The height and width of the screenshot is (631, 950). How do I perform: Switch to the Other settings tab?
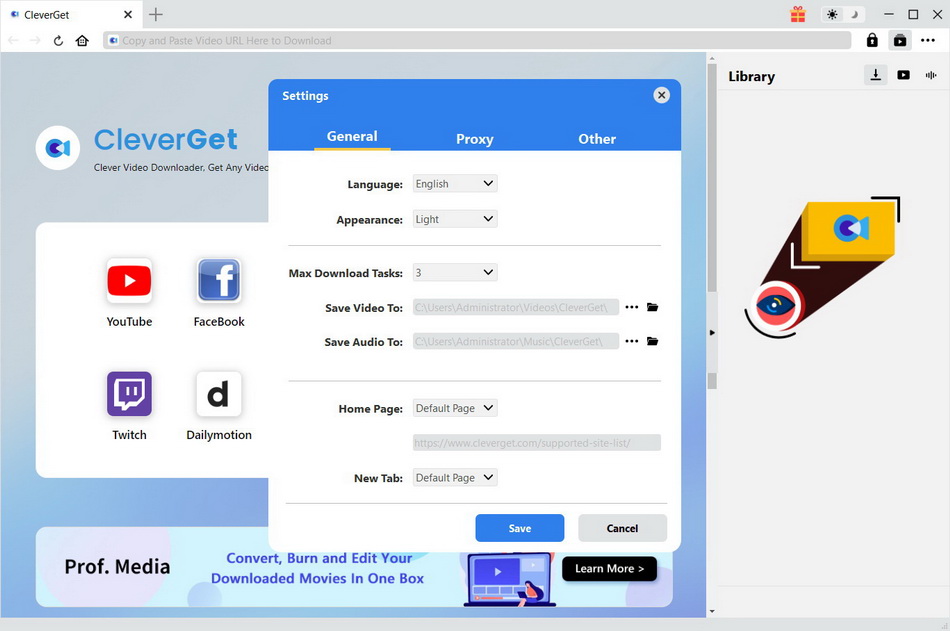click(x=597, y=139)
